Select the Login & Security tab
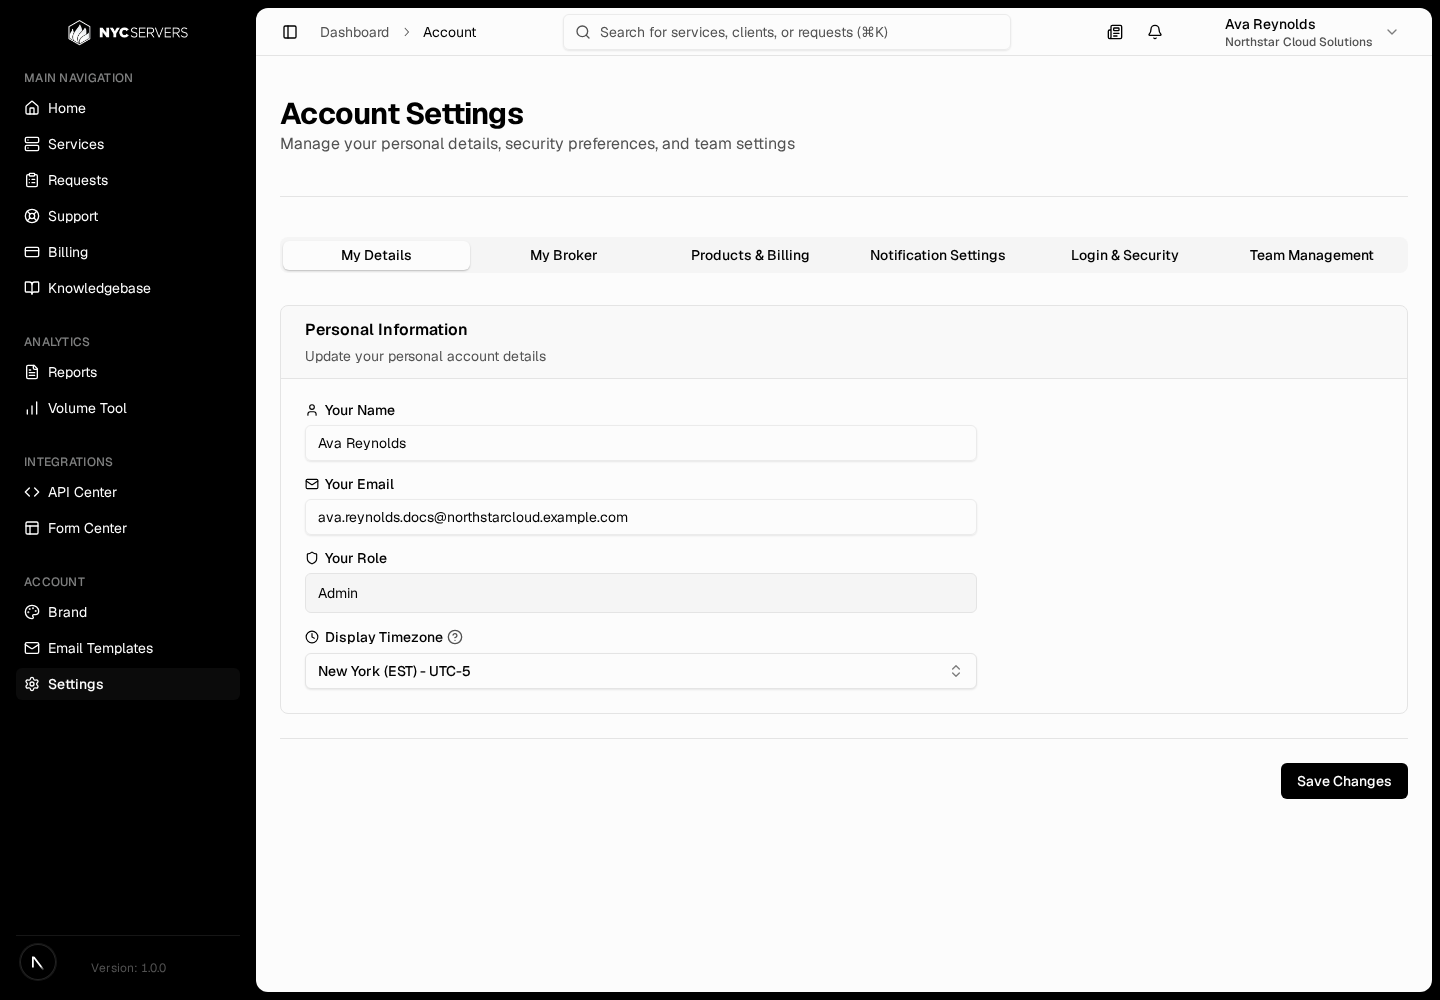 click(1125, 255)
